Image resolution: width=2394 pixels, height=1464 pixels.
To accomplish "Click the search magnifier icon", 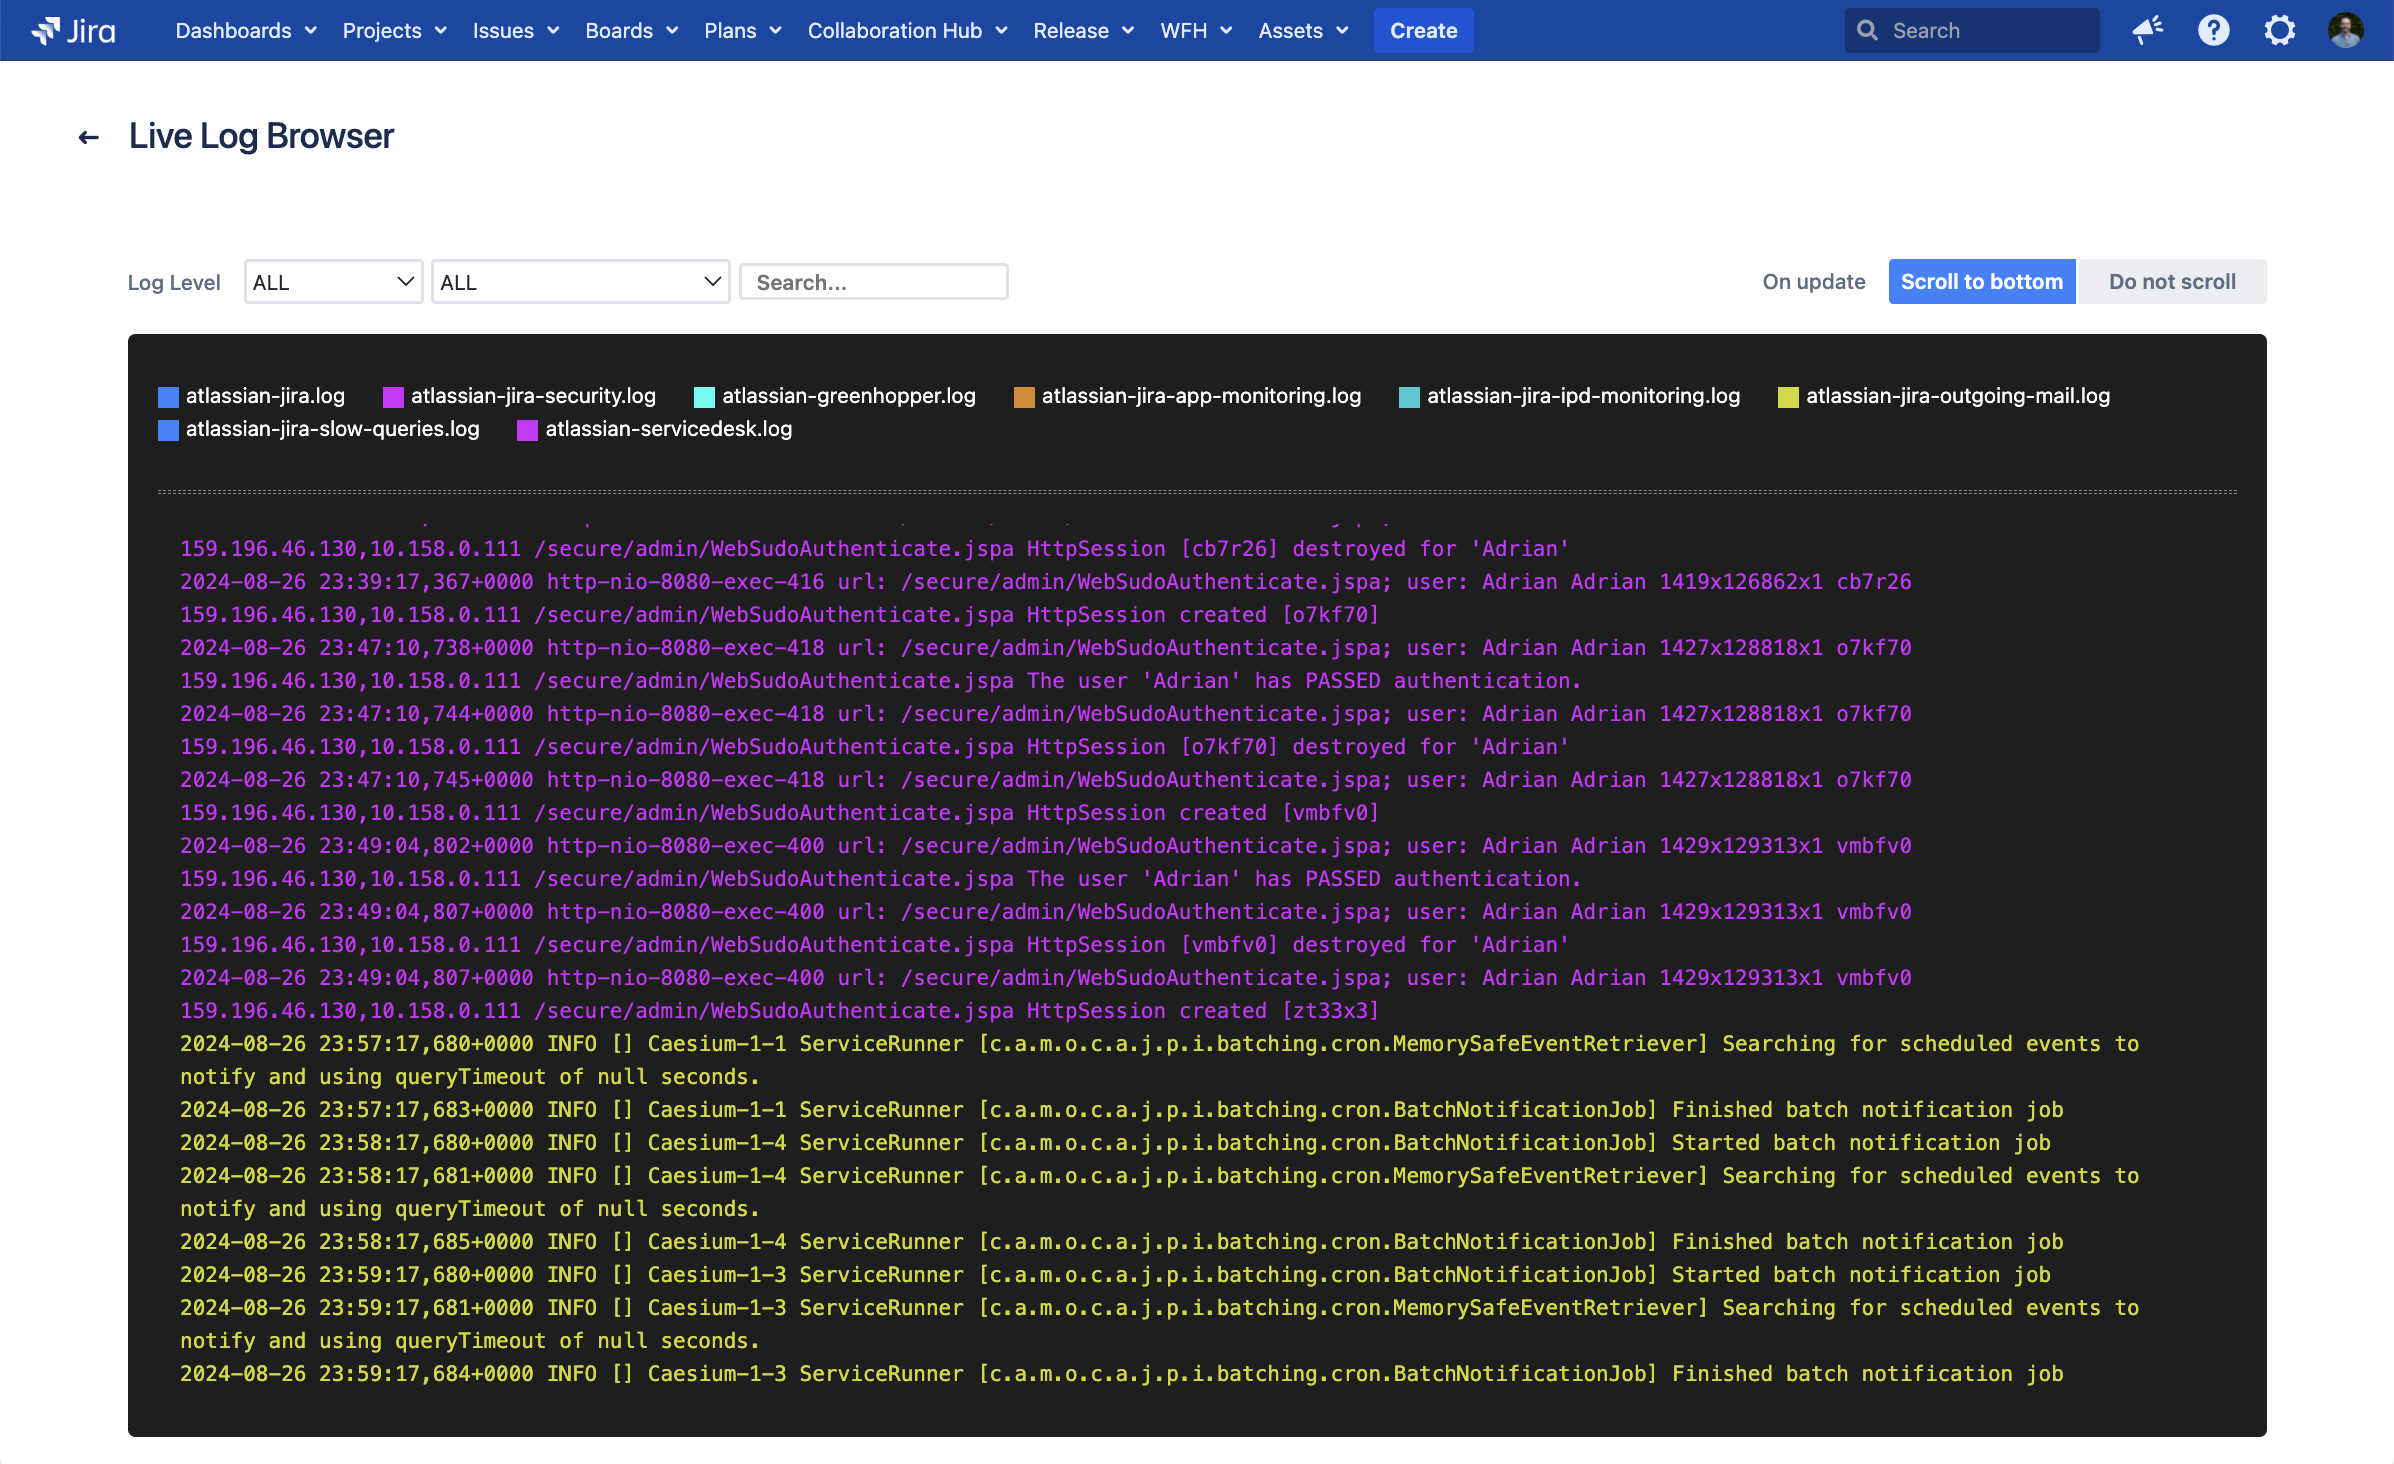I will coord(1867,30).
